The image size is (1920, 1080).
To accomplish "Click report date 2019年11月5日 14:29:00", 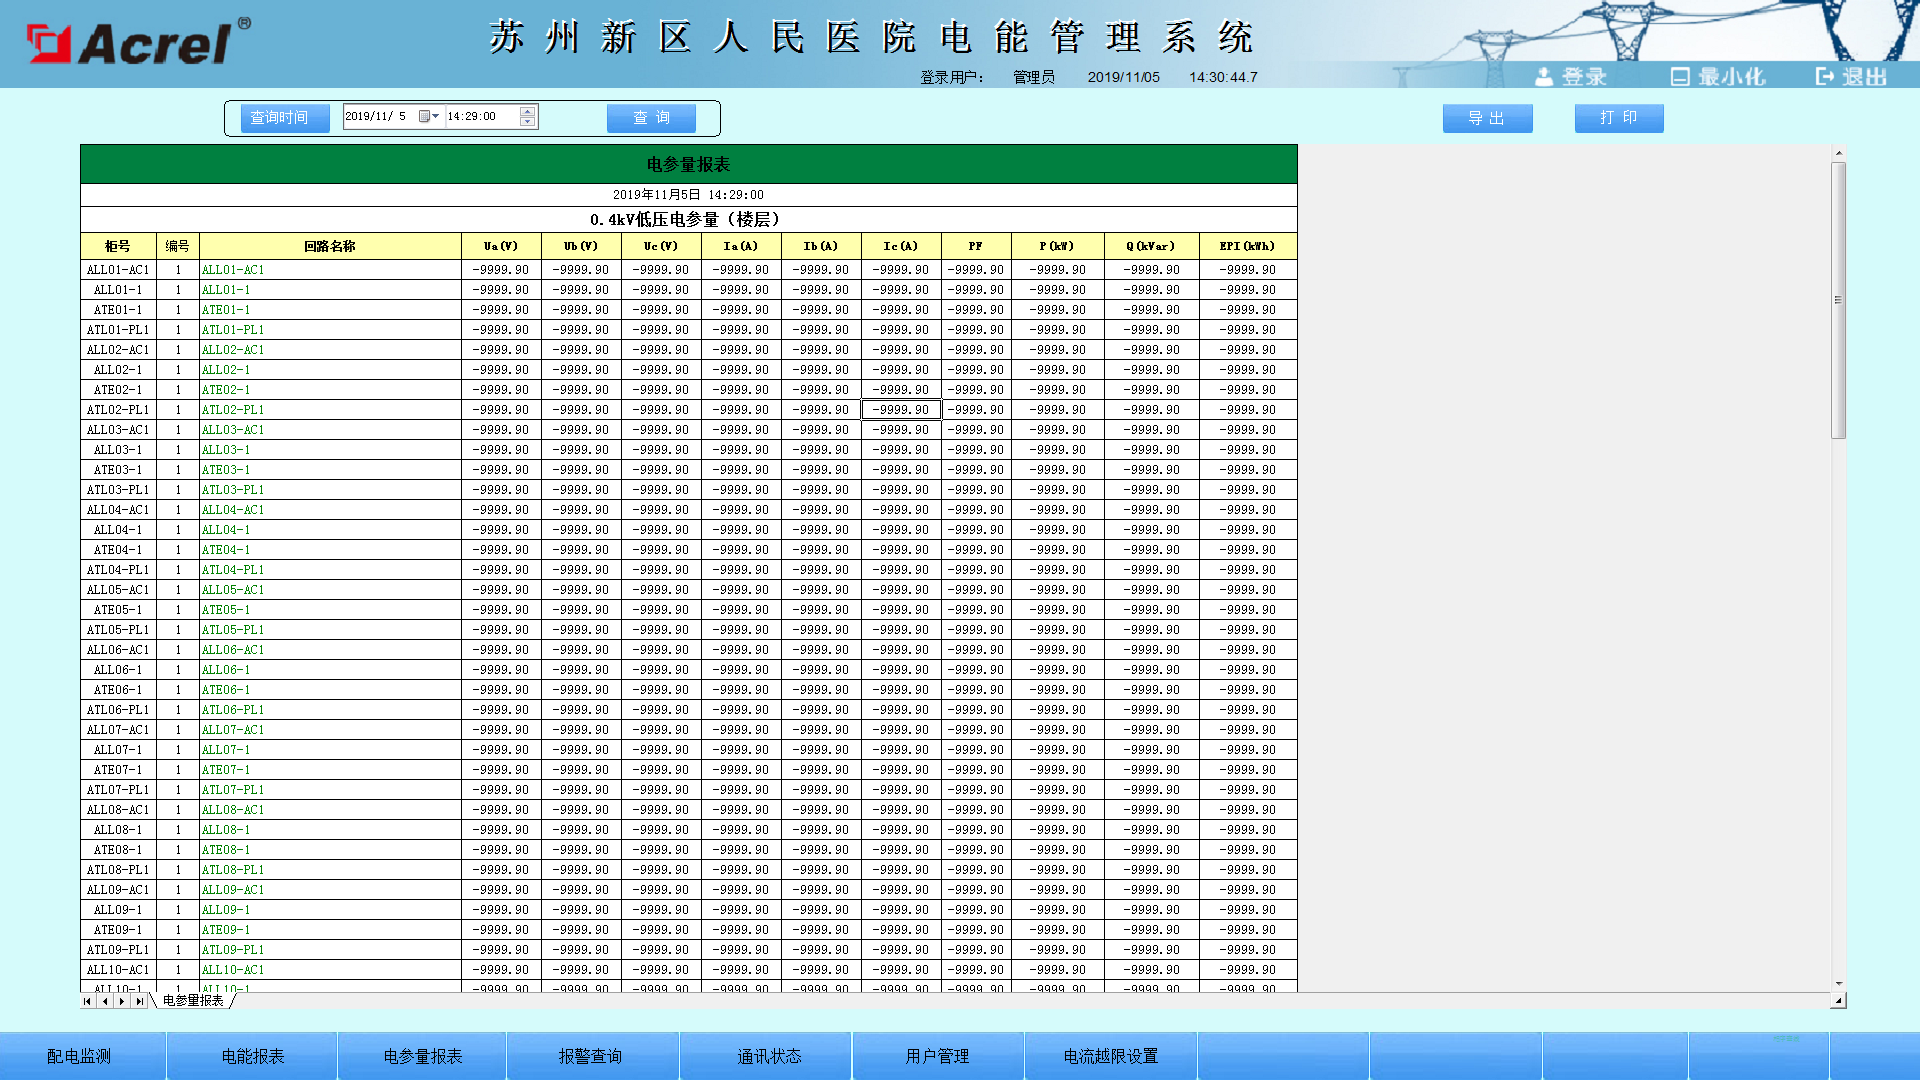I will (x=689, y=195).
